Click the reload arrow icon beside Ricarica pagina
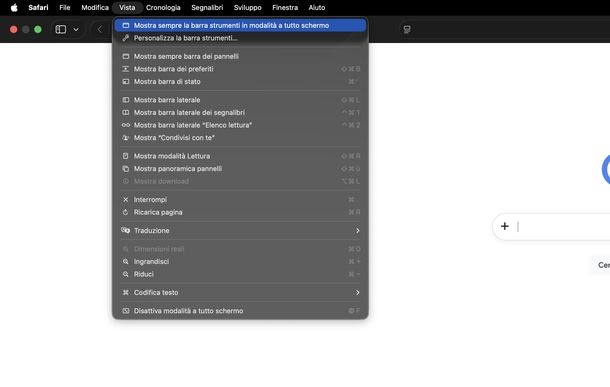The image size is (610, 387). [x=126, y=212]
